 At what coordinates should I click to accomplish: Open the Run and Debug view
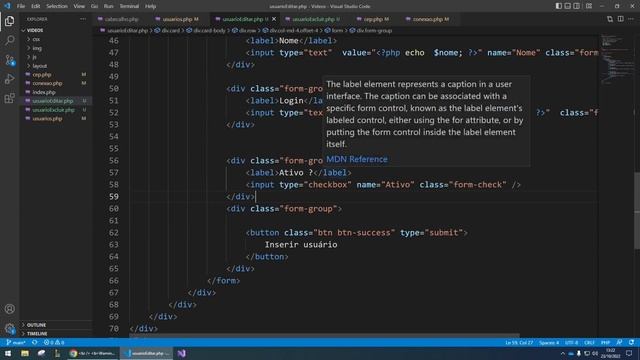pos(9,79)
